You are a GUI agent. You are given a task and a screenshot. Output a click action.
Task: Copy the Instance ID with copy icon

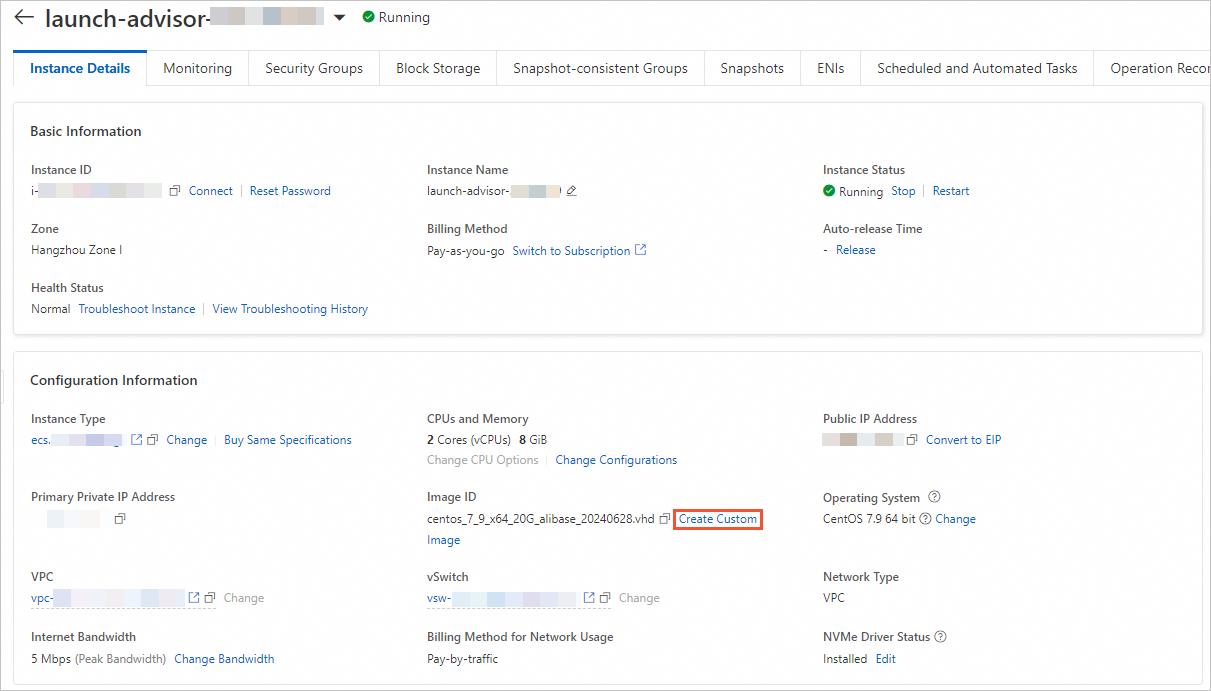click(175, 191)
